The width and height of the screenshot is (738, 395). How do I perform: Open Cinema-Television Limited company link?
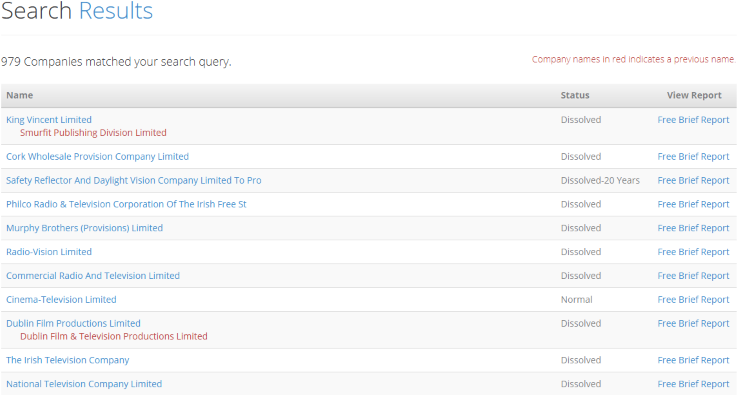61,299
